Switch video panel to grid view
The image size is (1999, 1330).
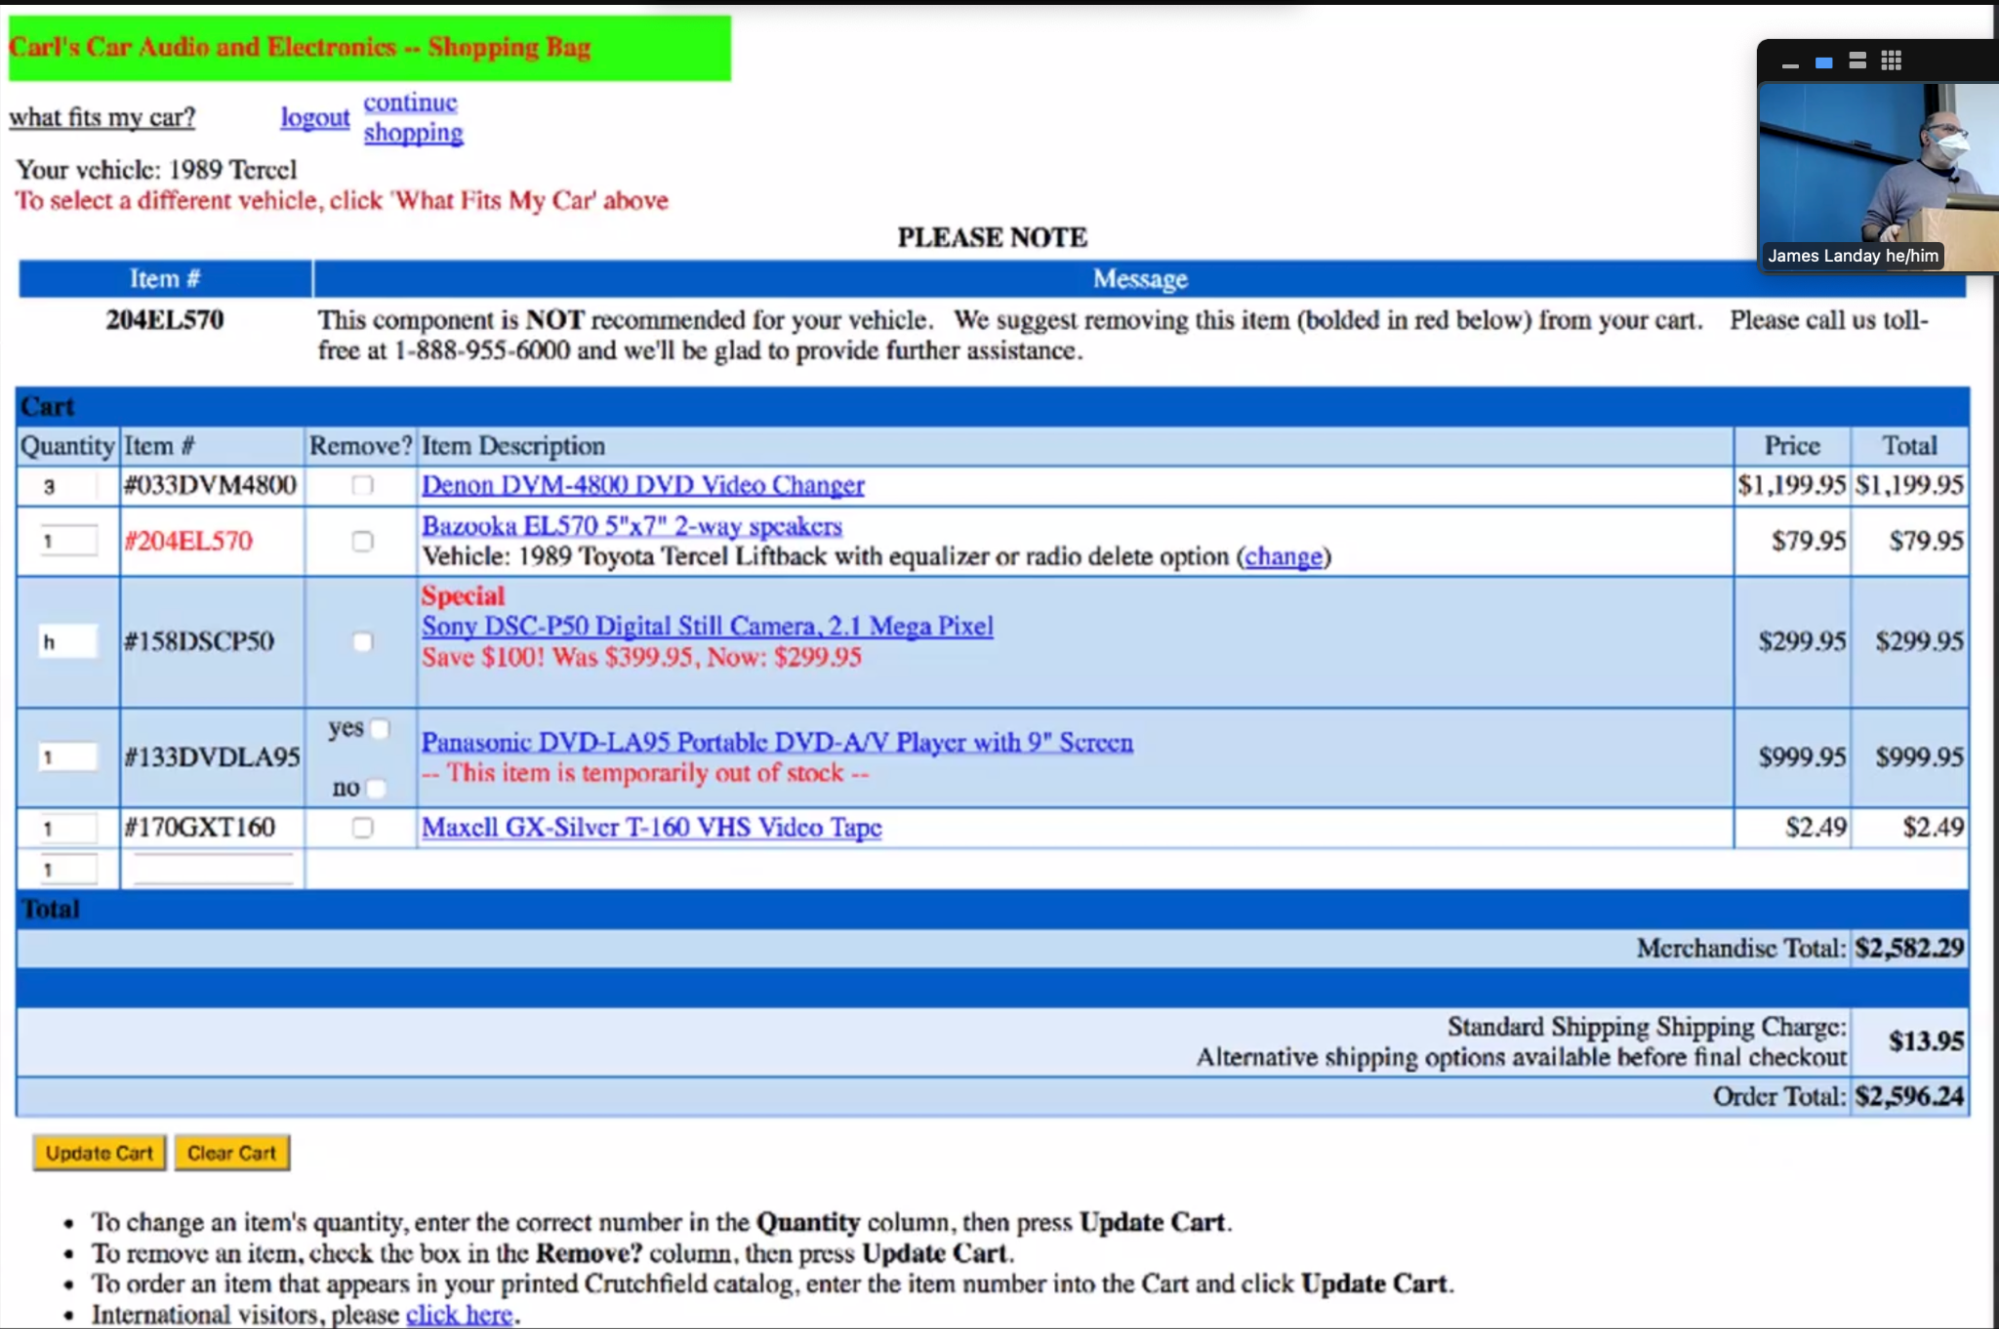(1890, 62)
